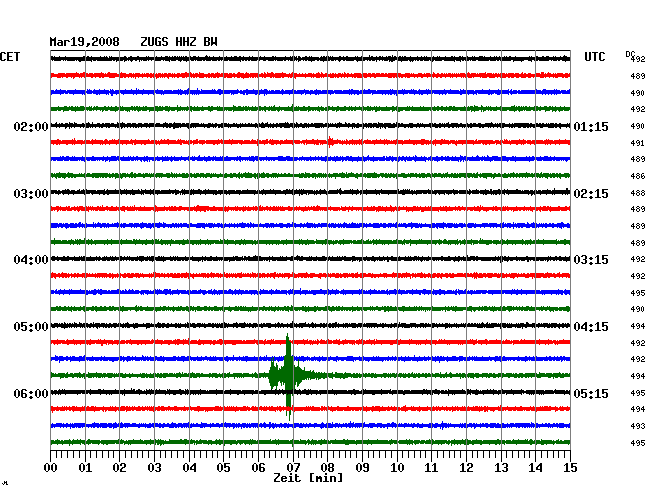This screenshot has height=494, width=650.
Task: Select the 14 minute axis tick label
Action: (x=535, y=468)
